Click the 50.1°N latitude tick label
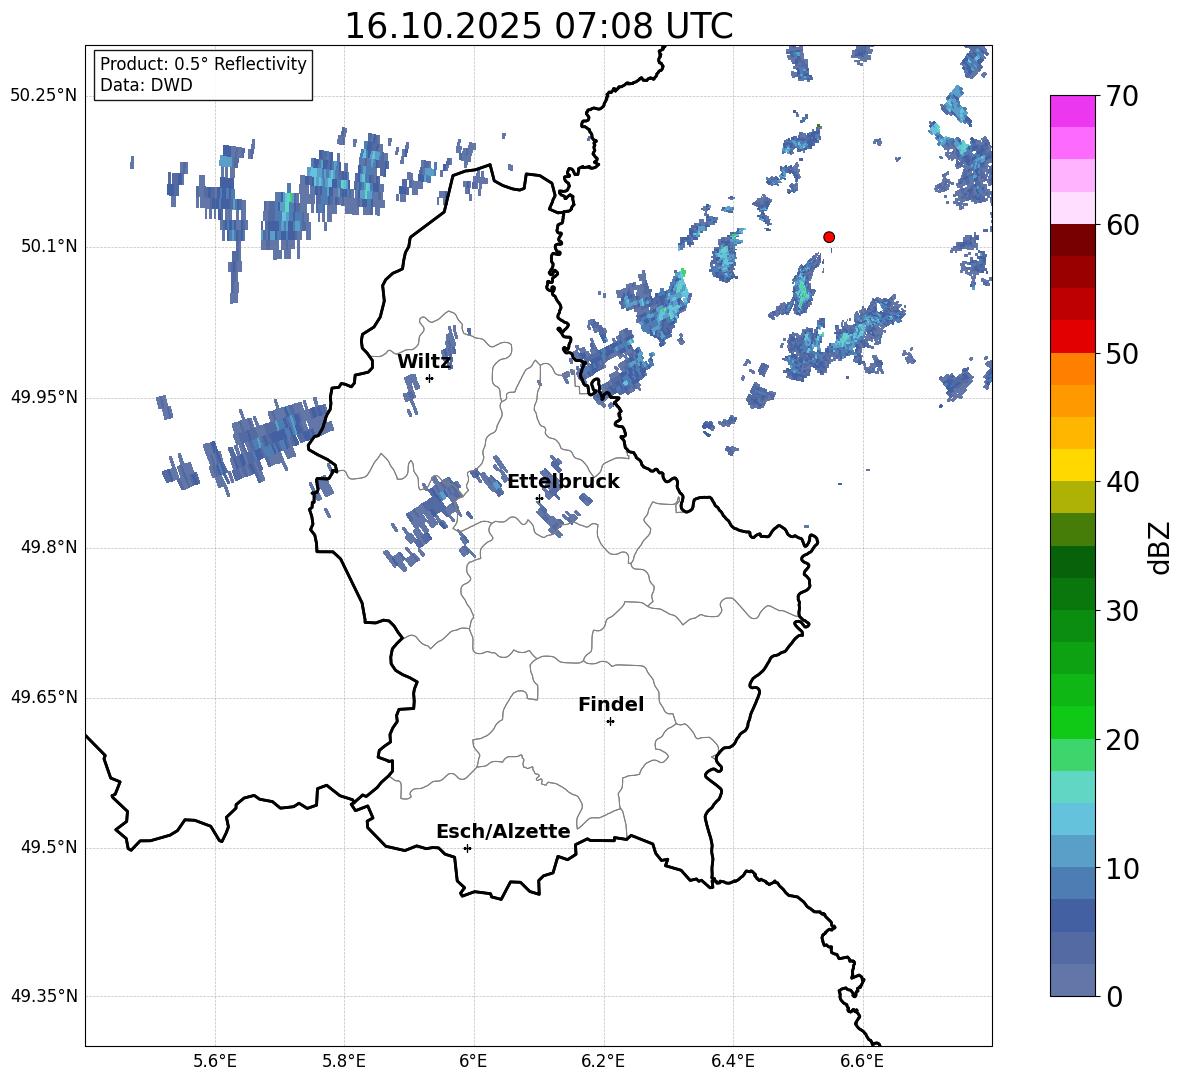The width and height of the screenshot is (1184, 1081). (48, 246)
